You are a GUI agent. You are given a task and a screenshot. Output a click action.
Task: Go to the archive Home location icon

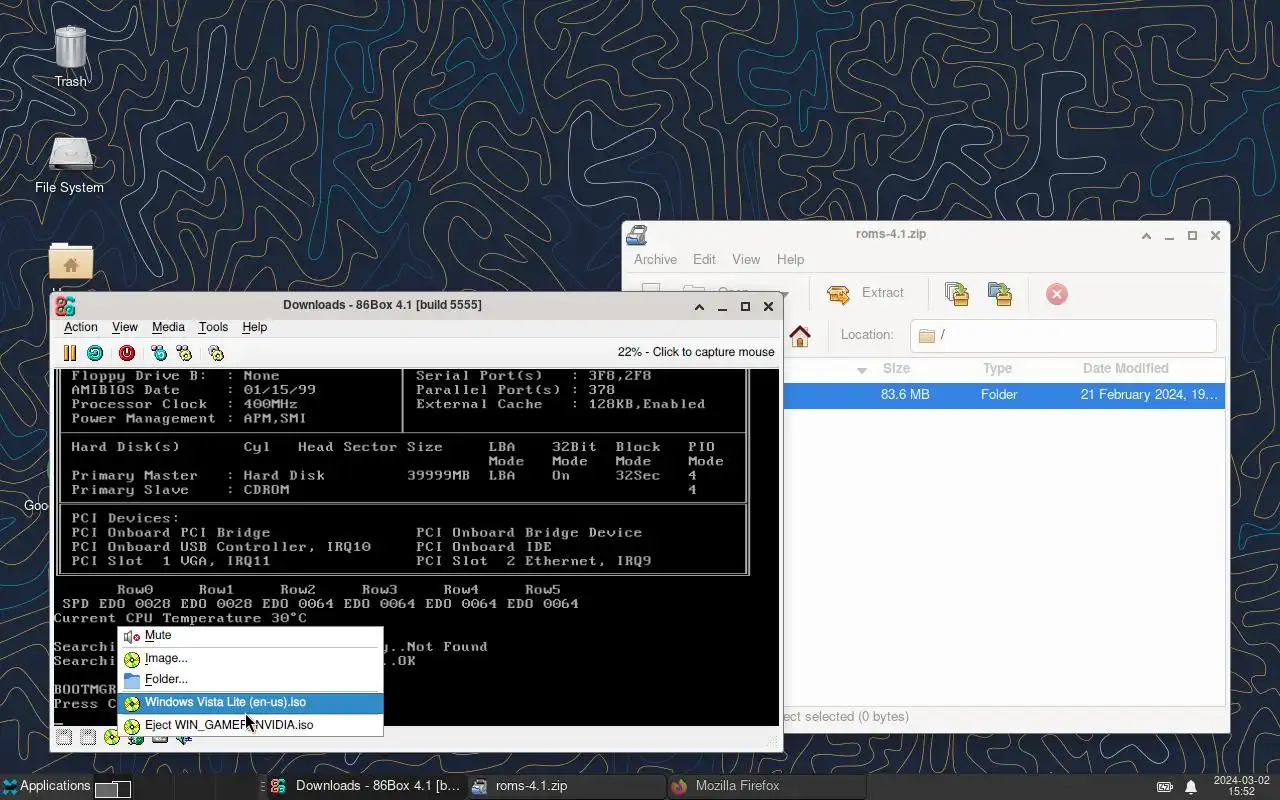[800, 336]
